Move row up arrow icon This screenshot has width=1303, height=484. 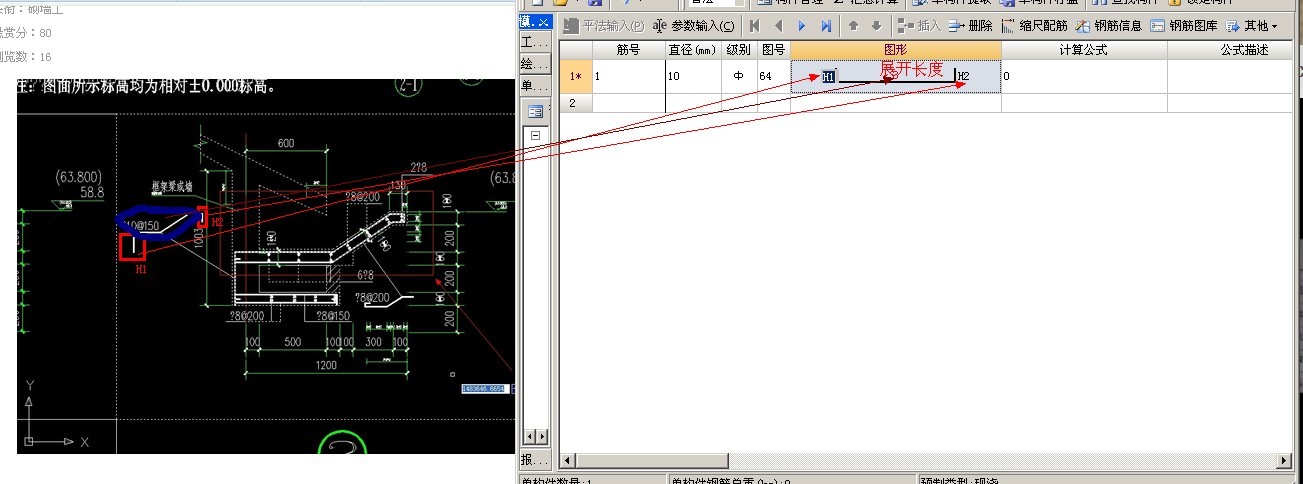[x=854, y=26]
